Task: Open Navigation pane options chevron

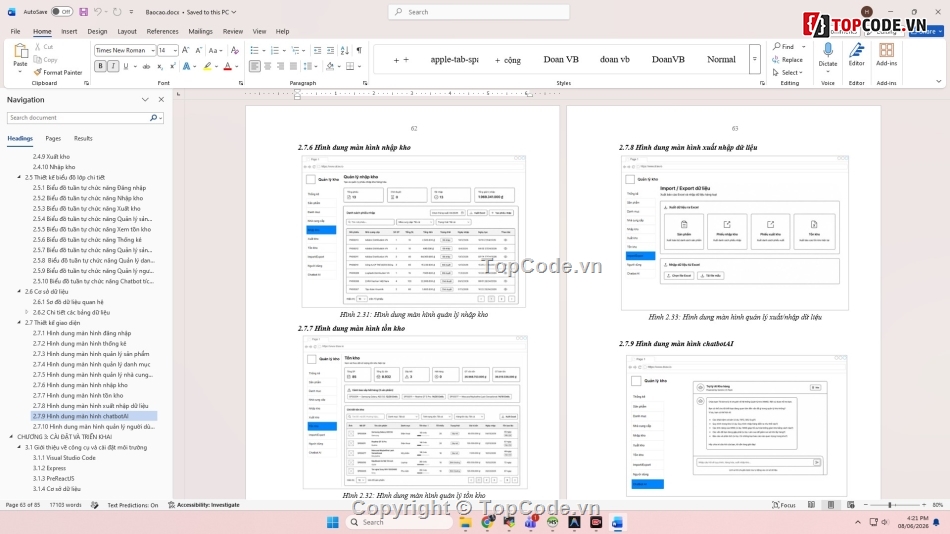Action: pos(145,99)
